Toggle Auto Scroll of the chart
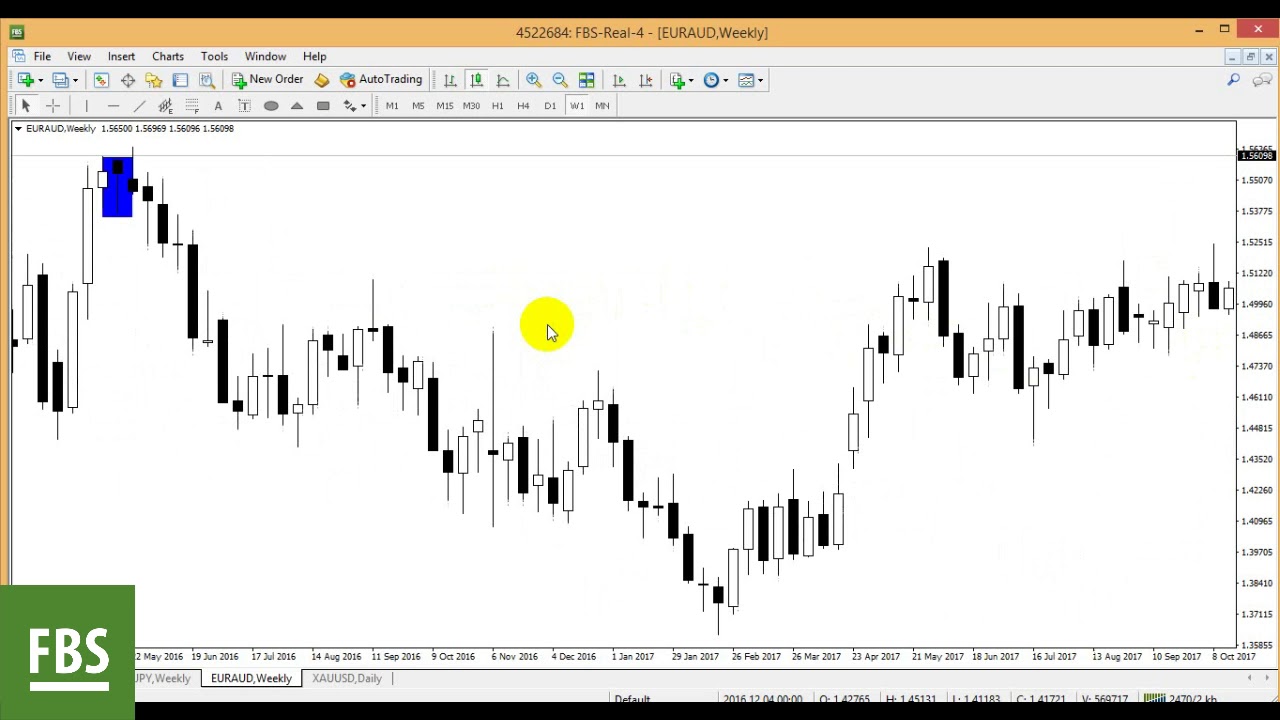1280x720 pixels. click(619, 80)
